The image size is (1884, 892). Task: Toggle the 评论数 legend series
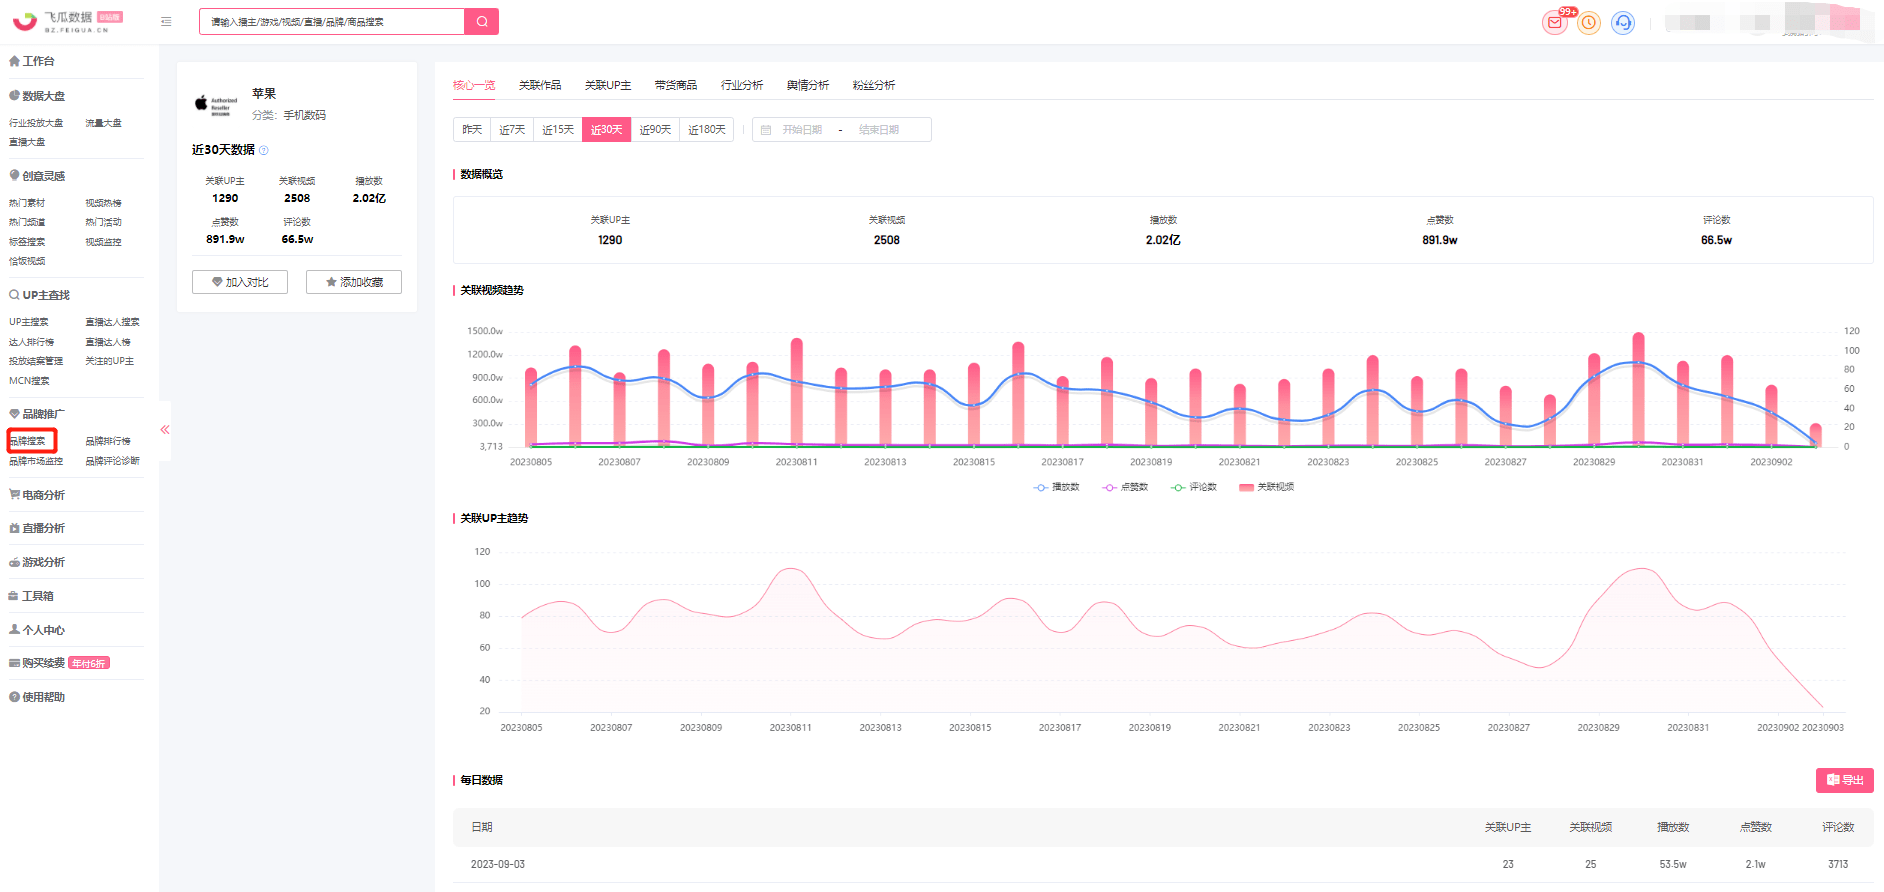point(1194,487)
